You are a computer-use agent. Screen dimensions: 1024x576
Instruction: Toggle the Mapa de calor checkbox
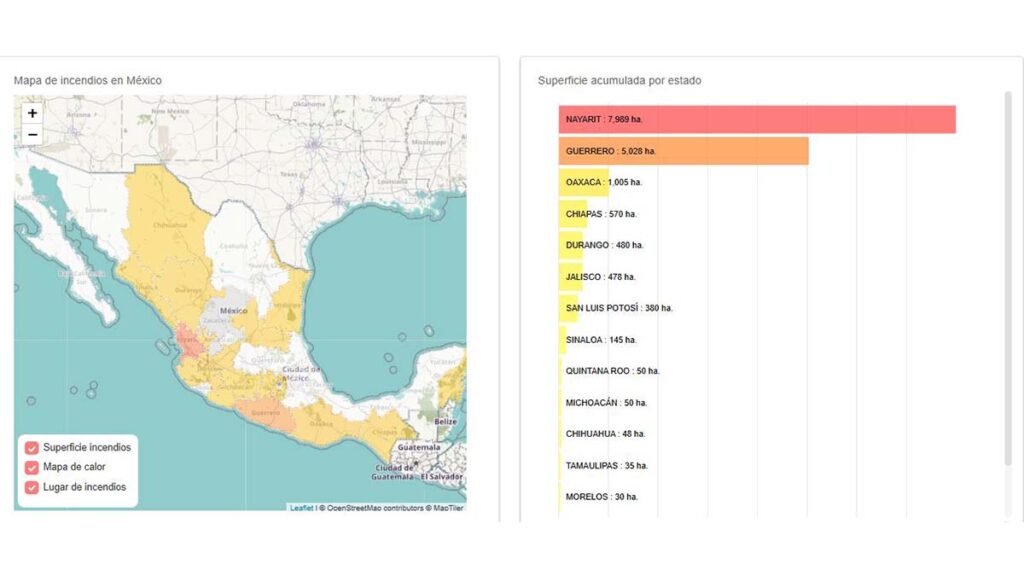(x=31, y=468)
